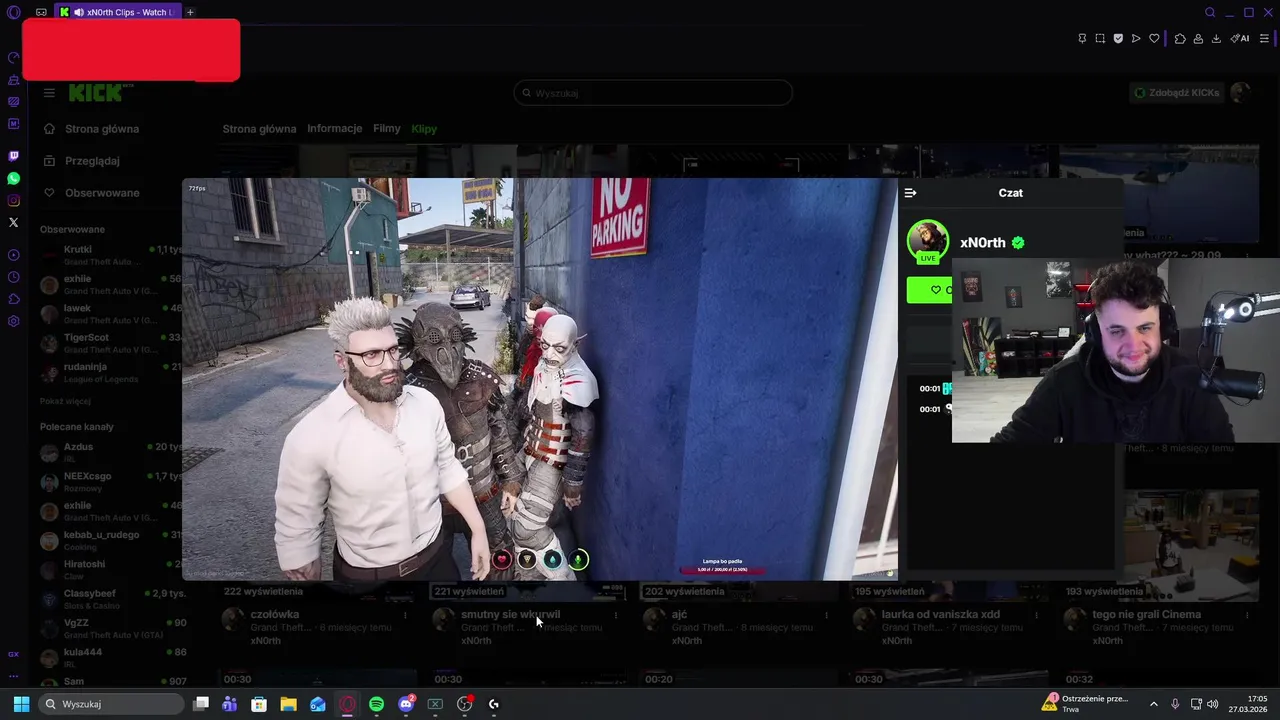Open the browser downloads icon
Image resolution: width=1280 pixels, height=720 pixels.
(x=1216, y=38)
